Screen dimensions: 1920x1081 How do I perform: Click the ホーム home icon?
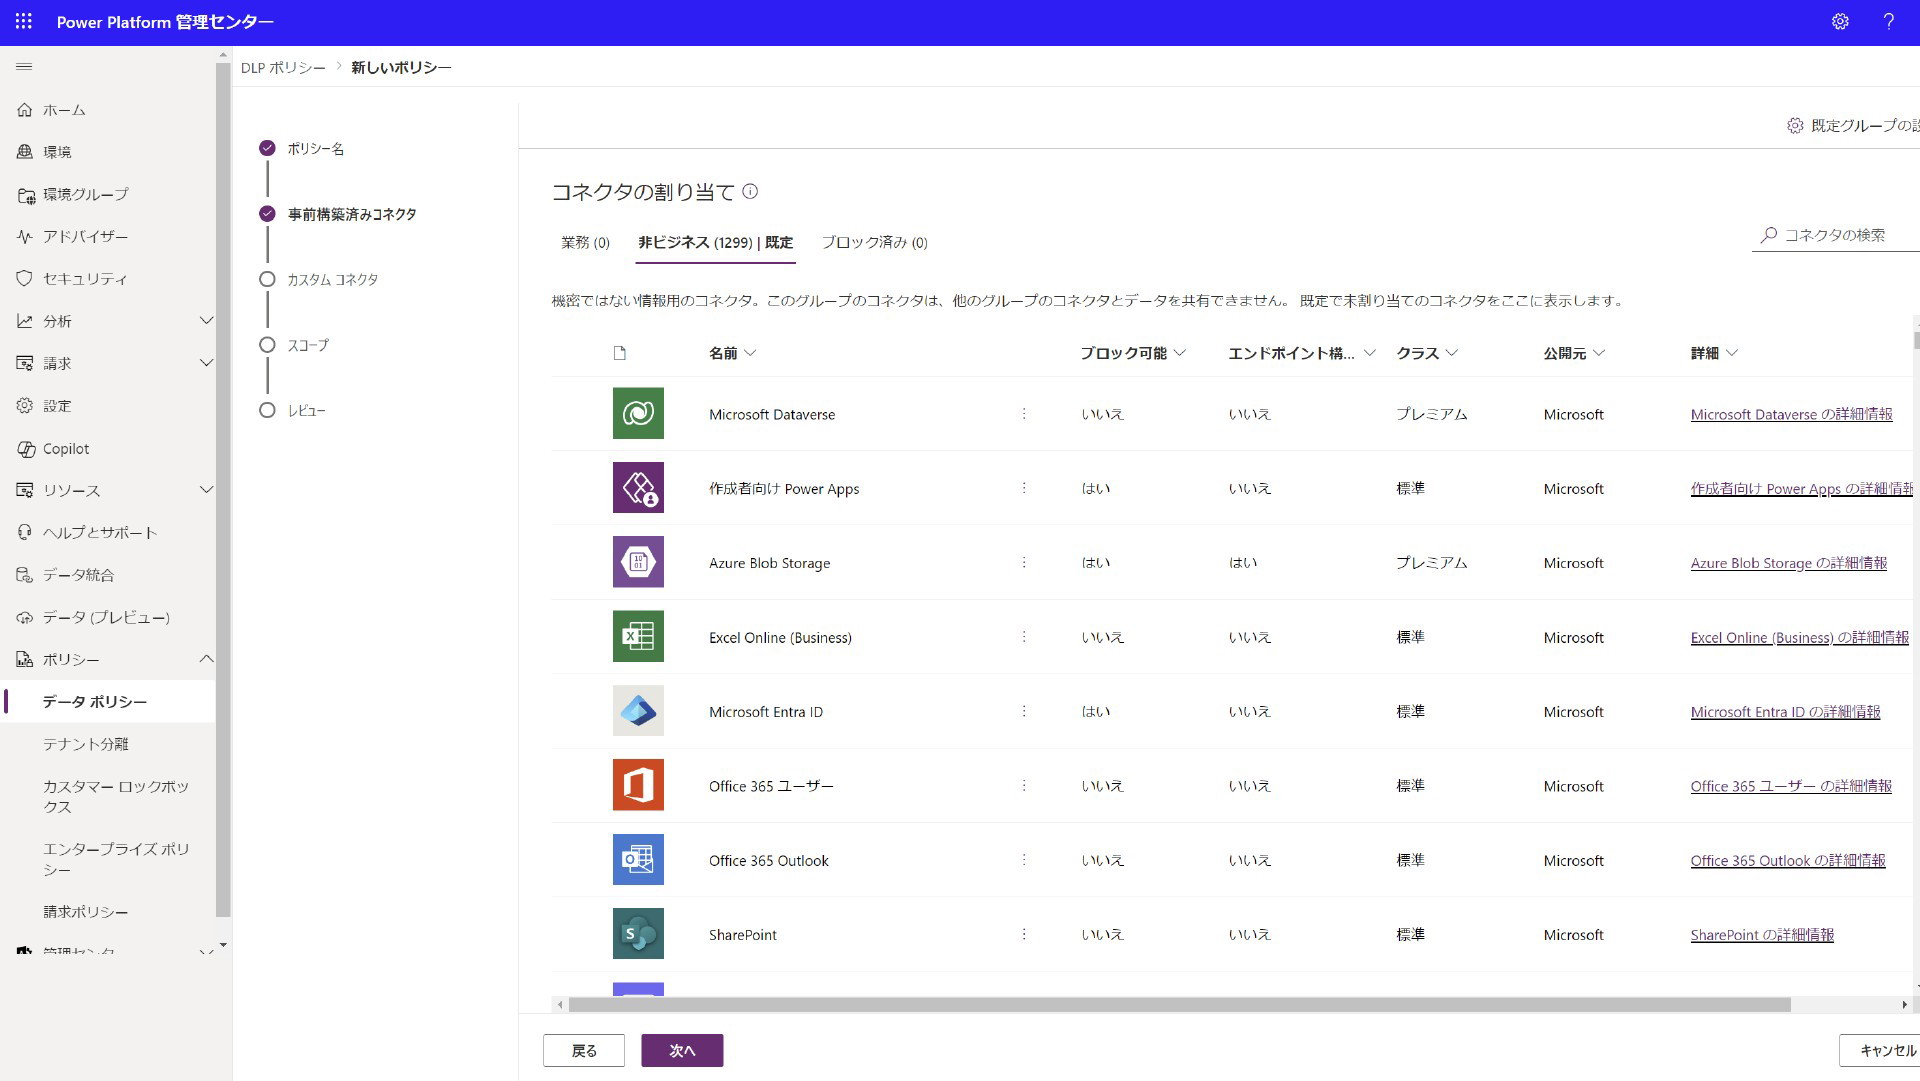point(25,110)
